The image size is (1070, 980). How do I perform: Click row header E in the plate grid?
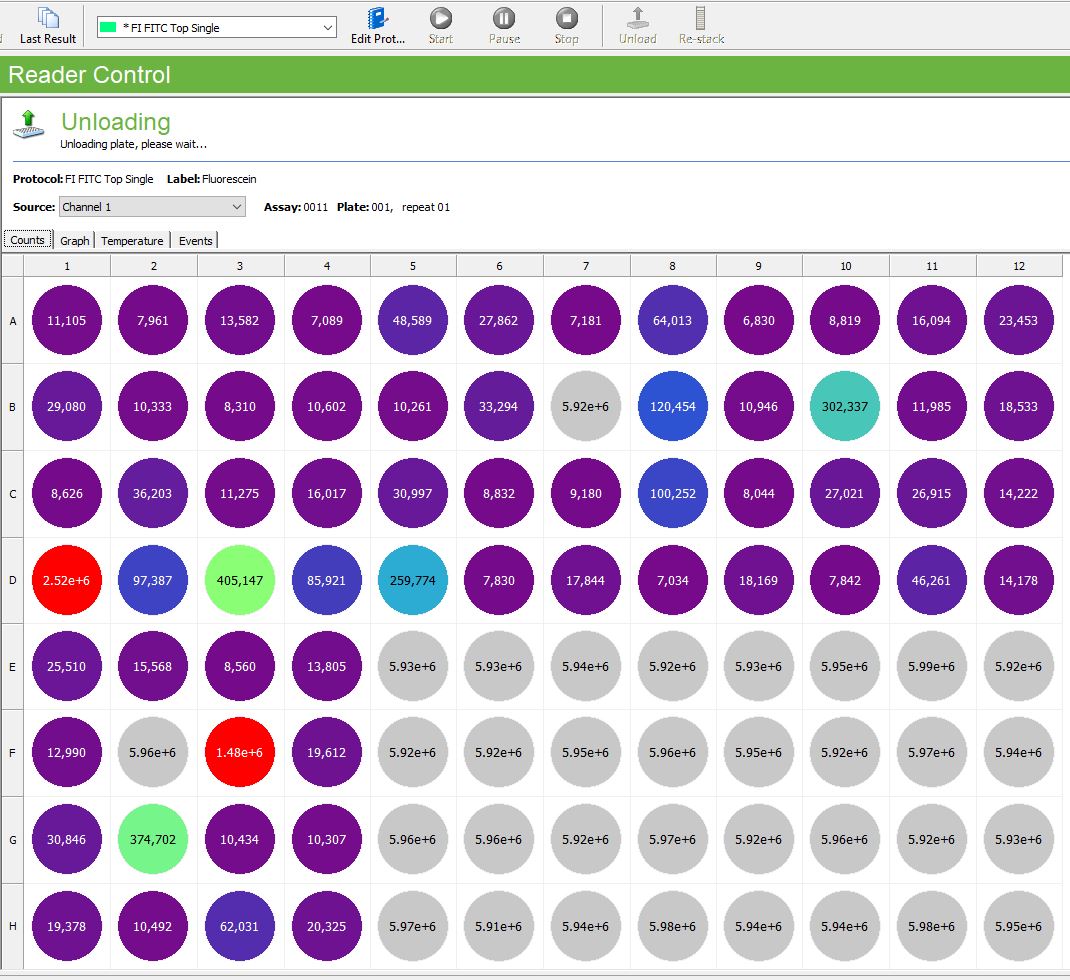13,666
